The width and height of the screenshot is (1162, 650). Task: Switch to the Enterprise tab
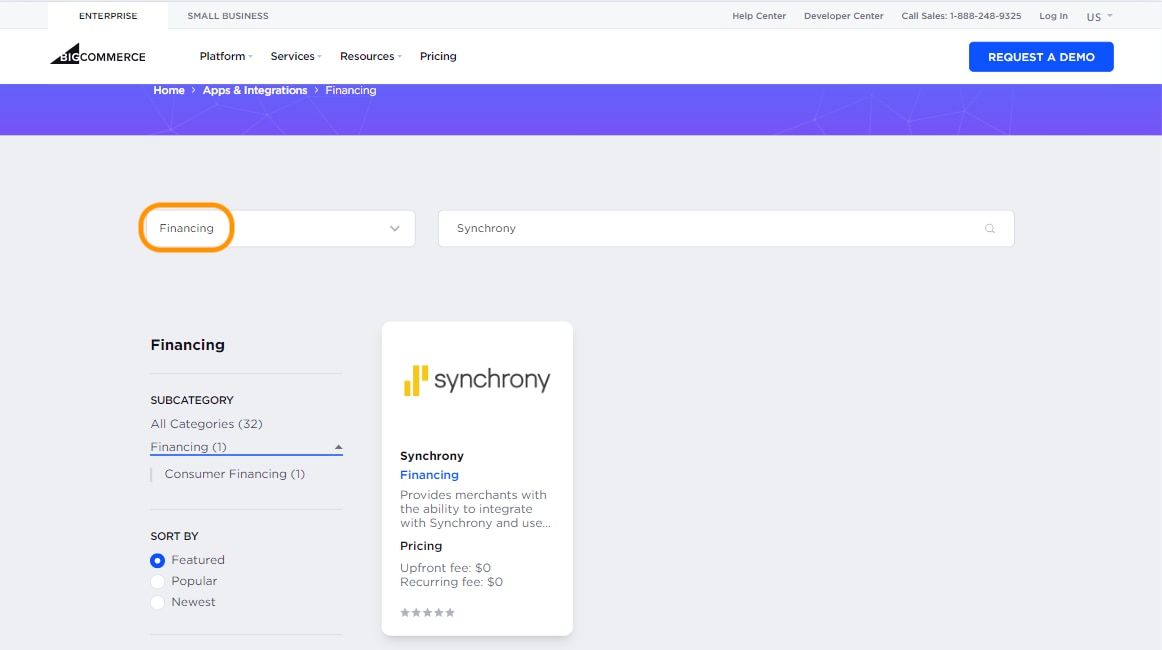tap(108, 16)
